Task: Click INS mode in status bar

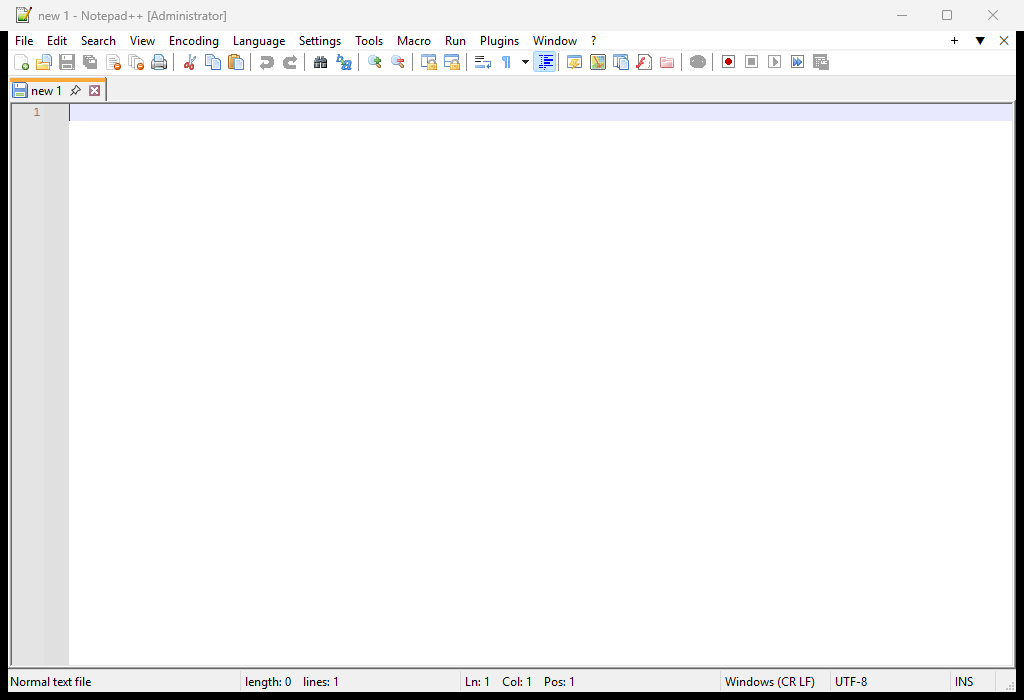Action: (x=964, y=682)
